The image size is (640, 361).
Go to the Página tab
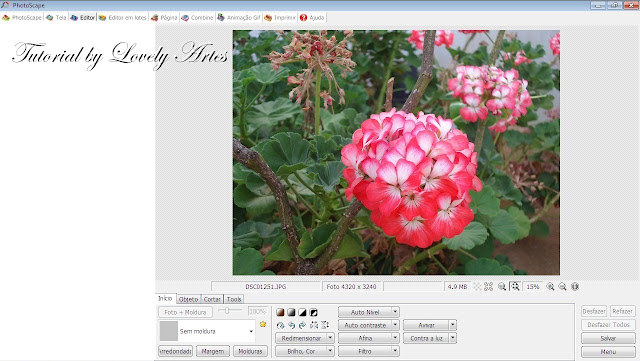tap(164, 18)
